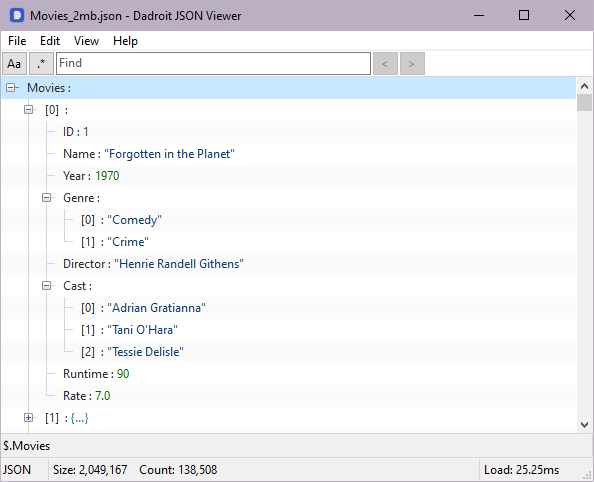594x482 pixels.
Task: Expand the [1] movie entry
Action: point(28,418)
